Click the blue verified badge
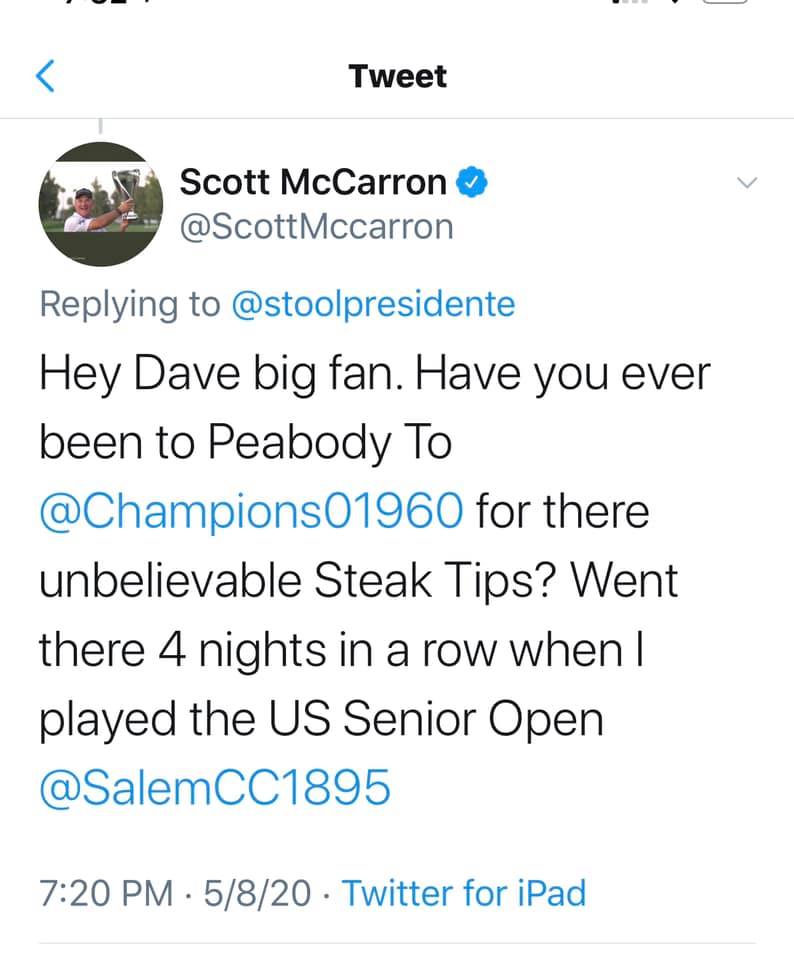 473,182
